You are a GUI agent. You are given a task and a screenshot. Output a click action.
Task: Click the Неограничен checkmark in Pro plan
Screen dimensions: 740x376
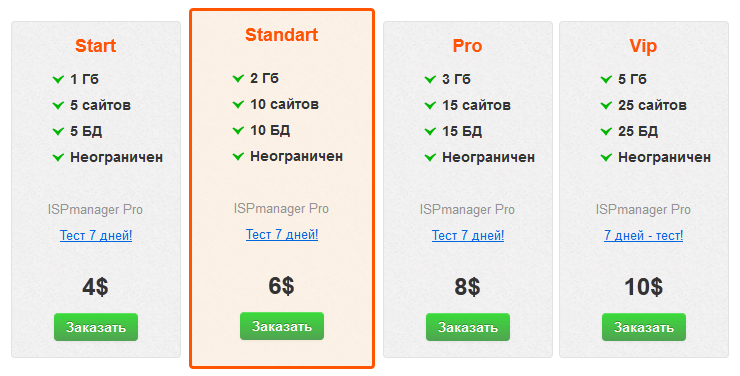pos(430,157)
